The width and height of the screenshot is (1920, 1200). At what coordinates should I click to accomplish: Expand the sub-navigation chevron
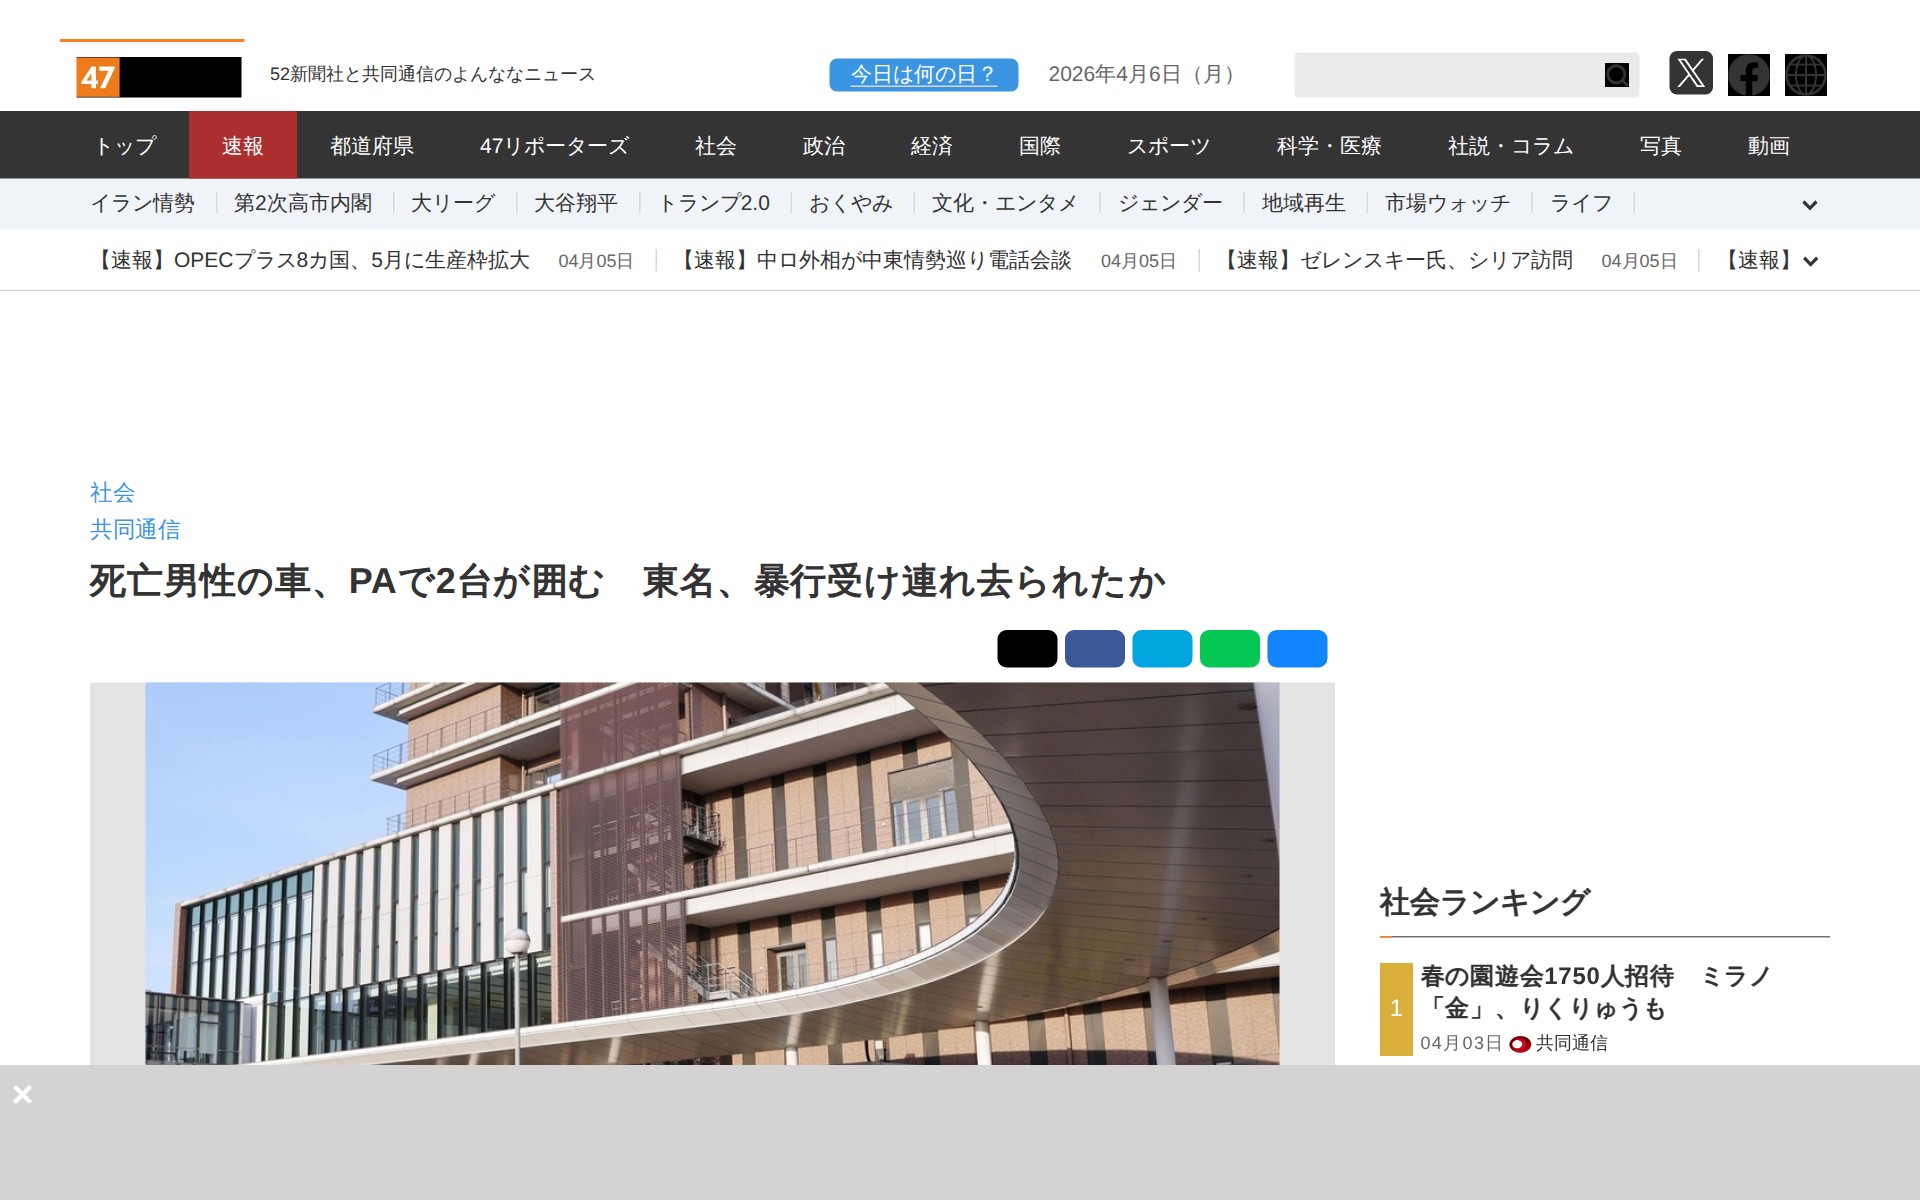coord(1810,205)
